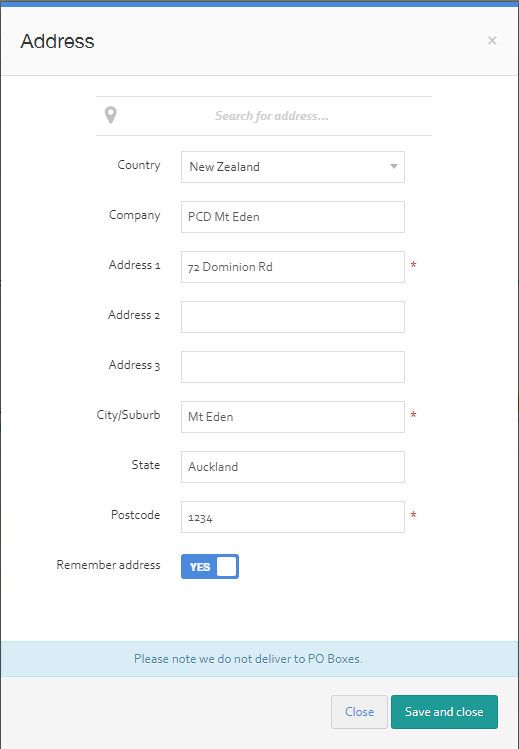Open the Country dropdown showing New Zealand

click(x=293, y=167)
